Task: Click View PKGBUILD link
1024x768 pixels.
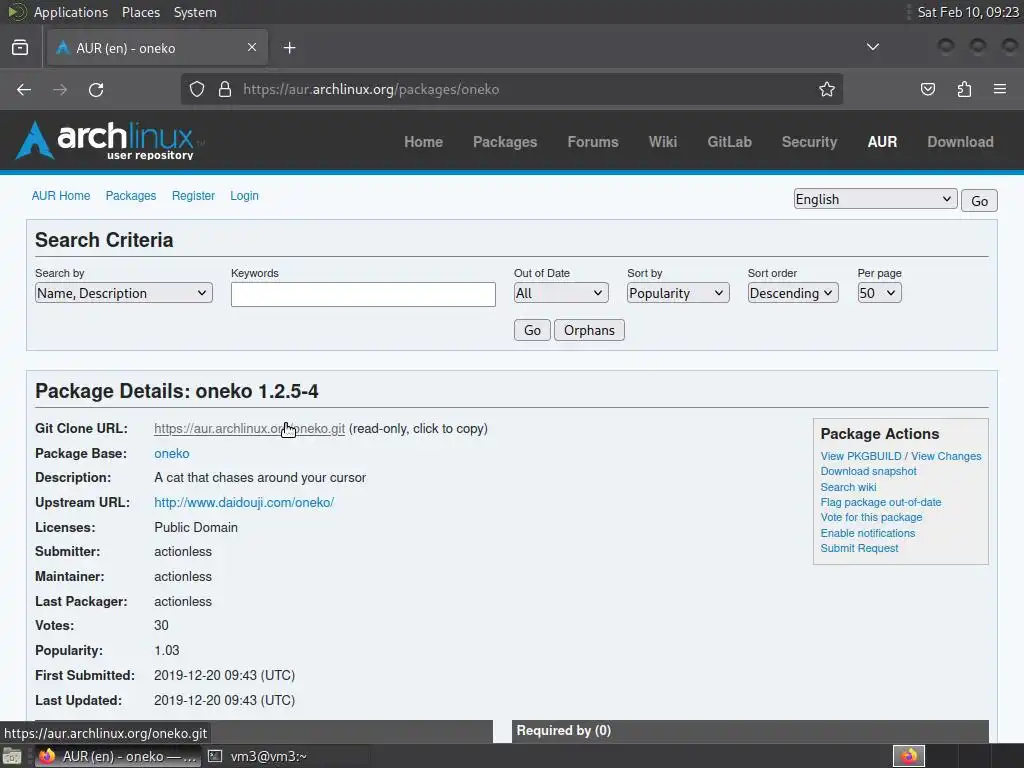Action: coord(861,456)
